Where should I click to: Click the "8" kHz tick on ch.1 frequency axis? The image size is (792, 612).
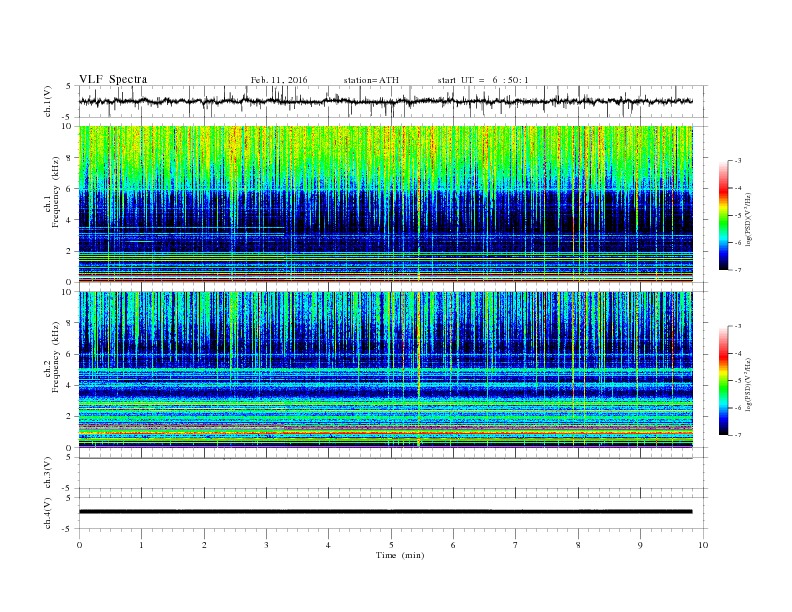click(69, 158)
